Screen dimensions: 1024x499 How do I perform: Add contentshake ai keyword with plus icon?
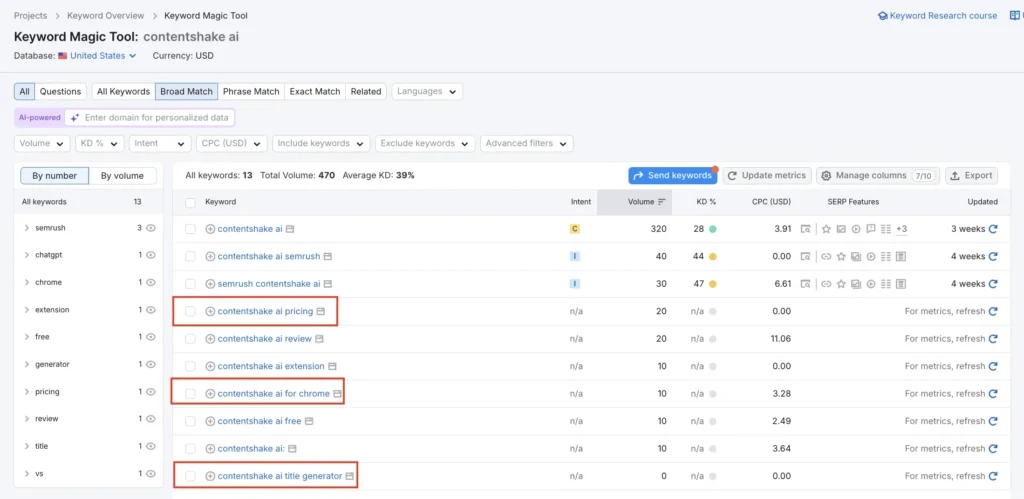point(210,229)
